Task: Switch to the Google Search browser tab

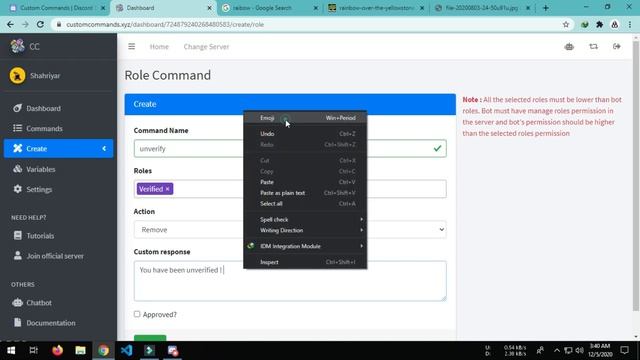Action: point(269,8)
